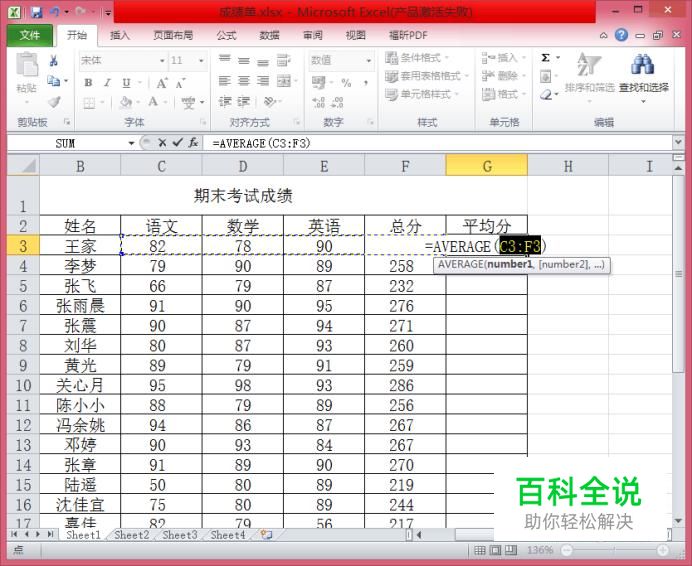Viewport: 692px width, 566px height.
Task: Open Format as Table menu
Action: point(426,76)
